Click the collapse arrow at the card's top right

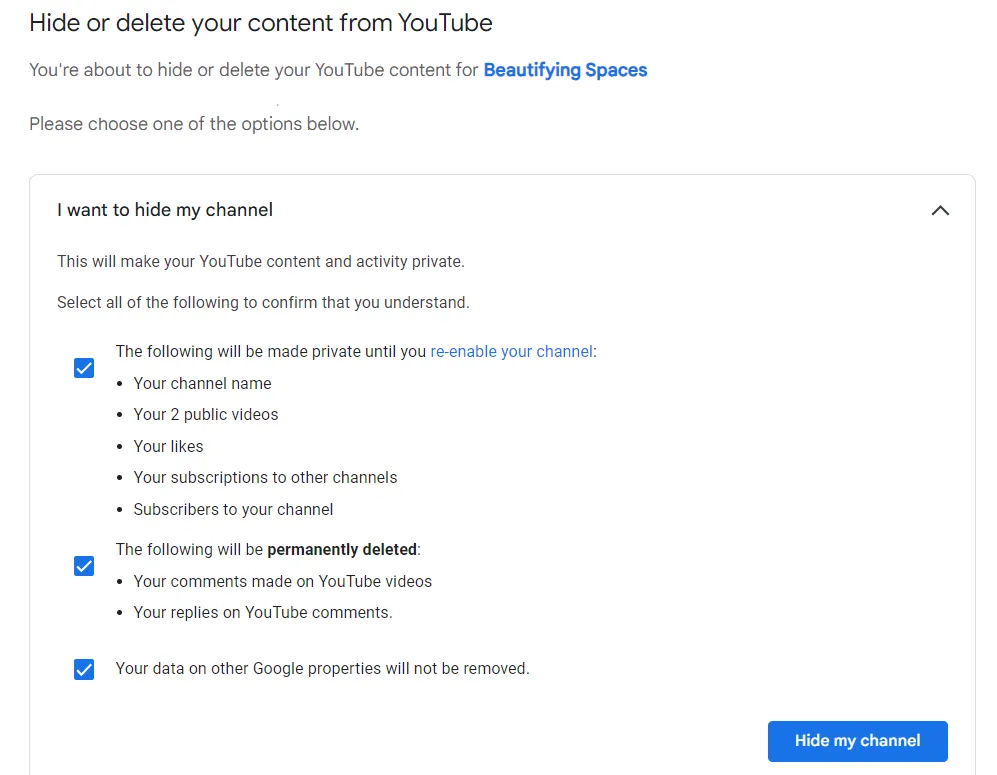coord(940,210)
